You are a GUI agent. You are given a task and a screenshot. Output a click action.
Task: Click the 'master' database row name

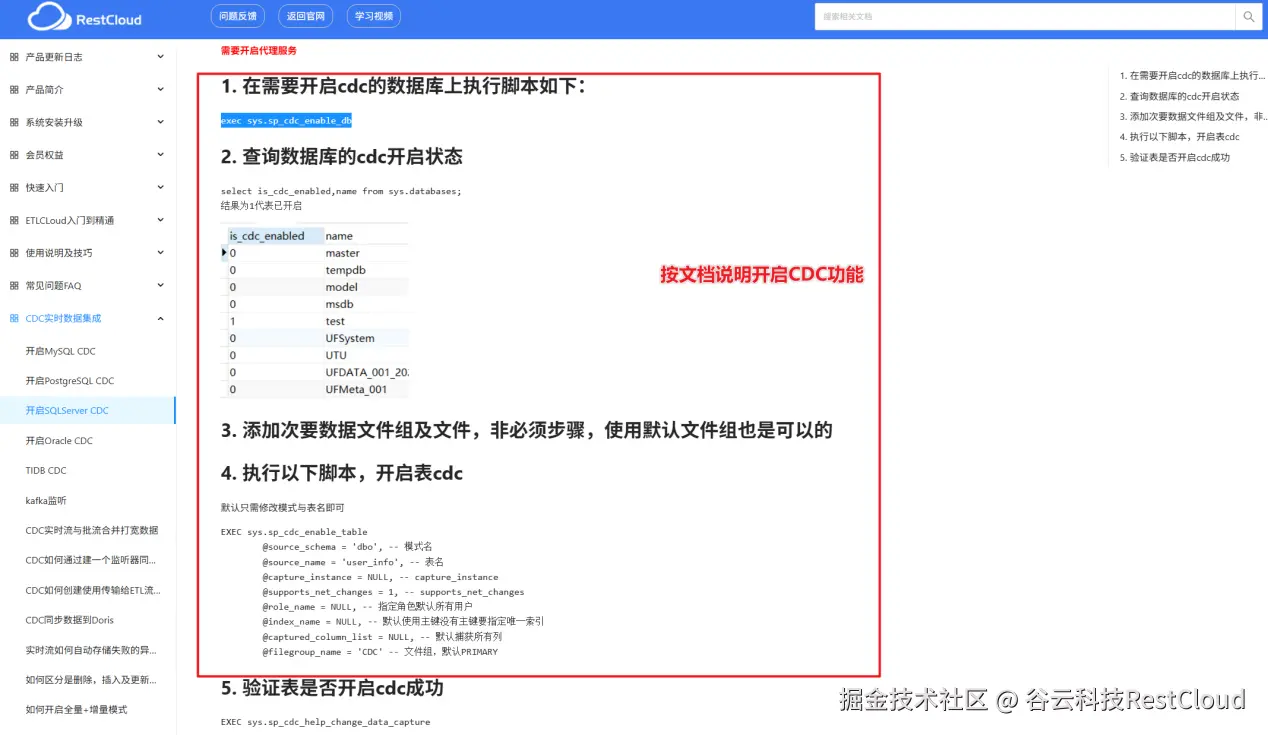pos(342,253)
